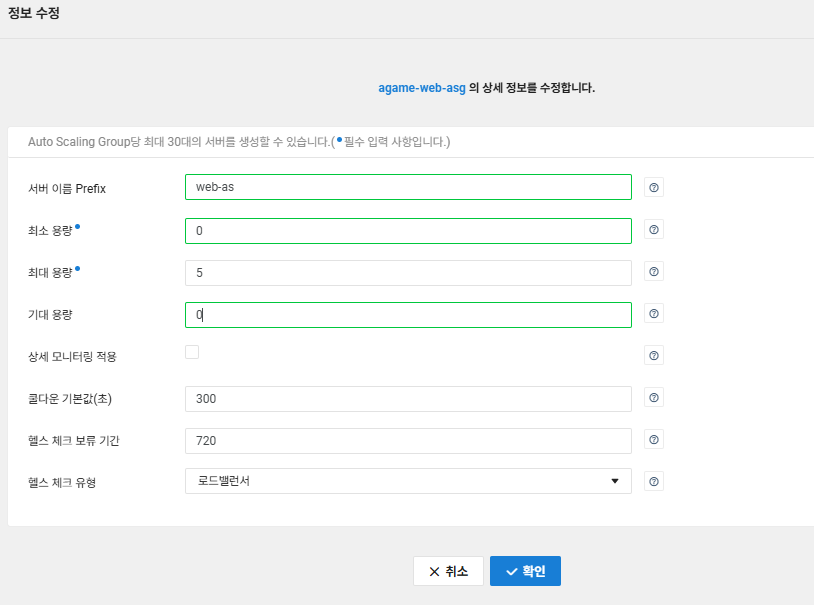Enable the 상세 모니터링 적용 checkbox
Image resolution: width=814 pixels, height=605 pixels.
pos(192,352)
